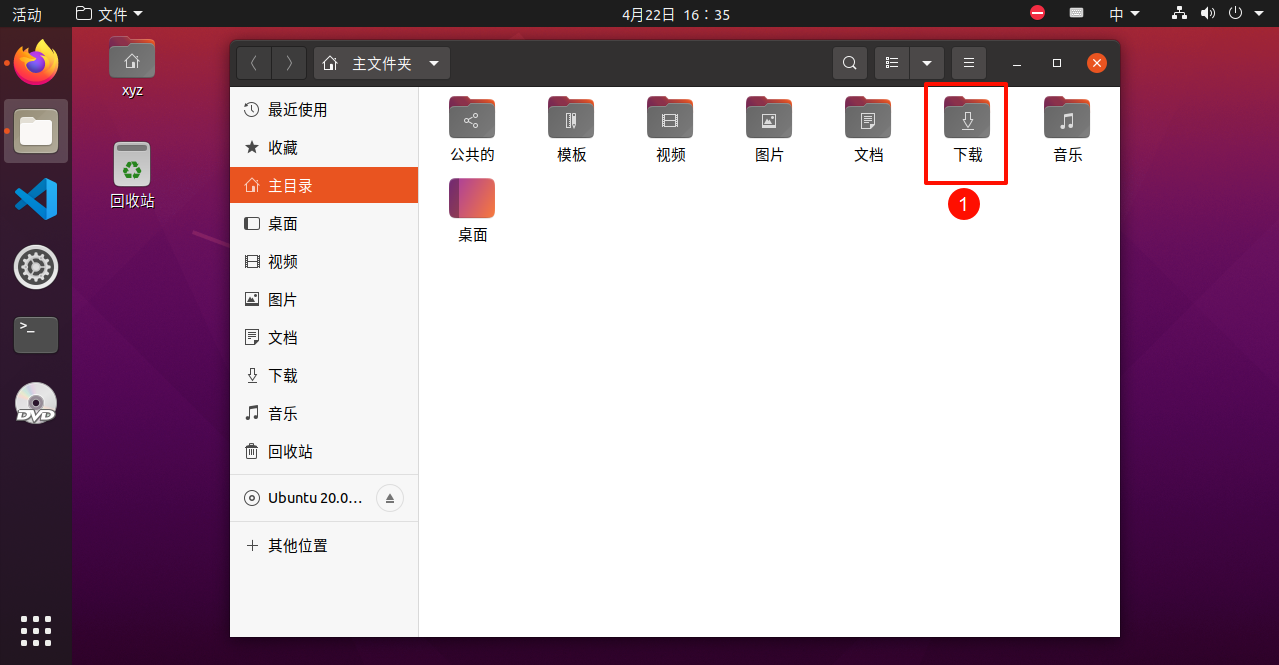Select 收藏 in sidebar
The width and height of the screenshot is (1279, 665).
324,148
